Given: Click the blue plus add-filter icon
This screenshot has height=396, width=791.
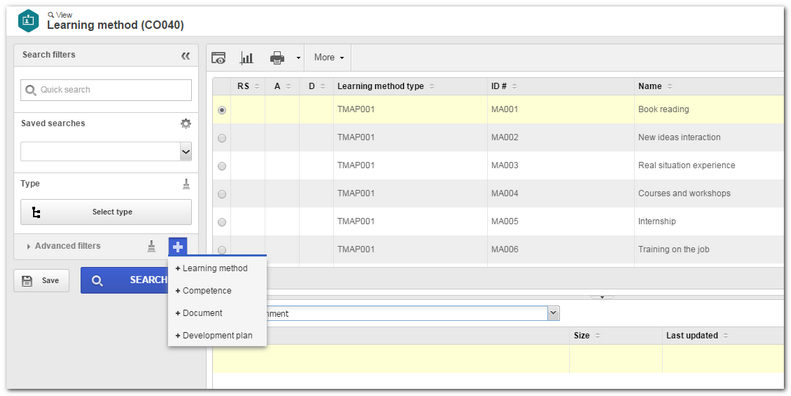Looking at the screenshot, I should [178, 247].
